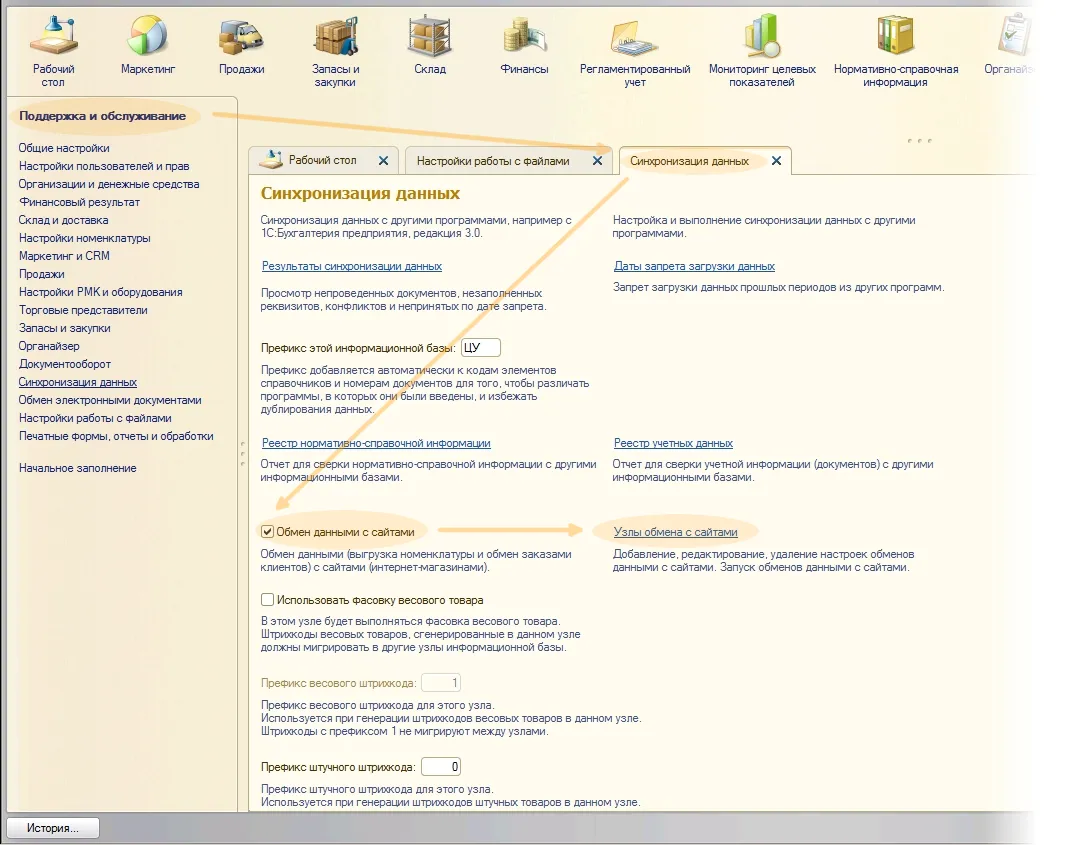Image resolution: width=1066 pixels, height=845 pixels.
Task: Close the Синхронизация данных tab
Action: click(x=776, y=161)
